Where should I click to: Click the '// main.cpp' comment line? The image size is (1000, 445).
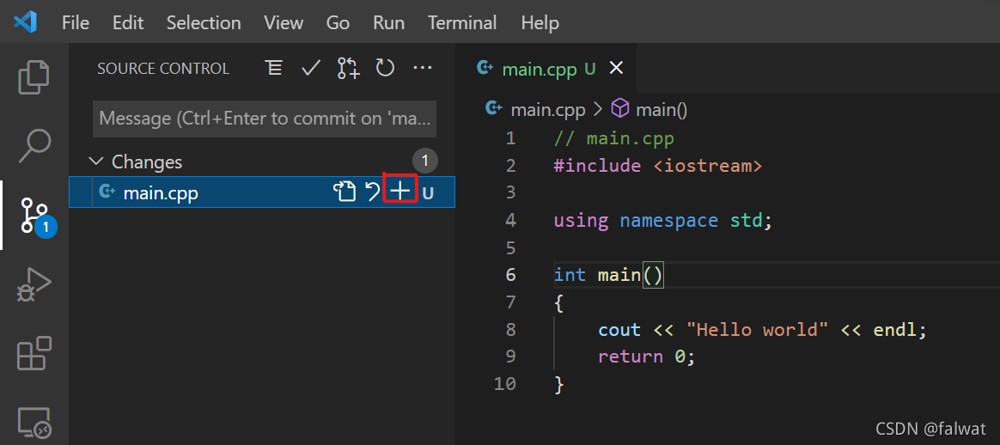tap(614, 138)
